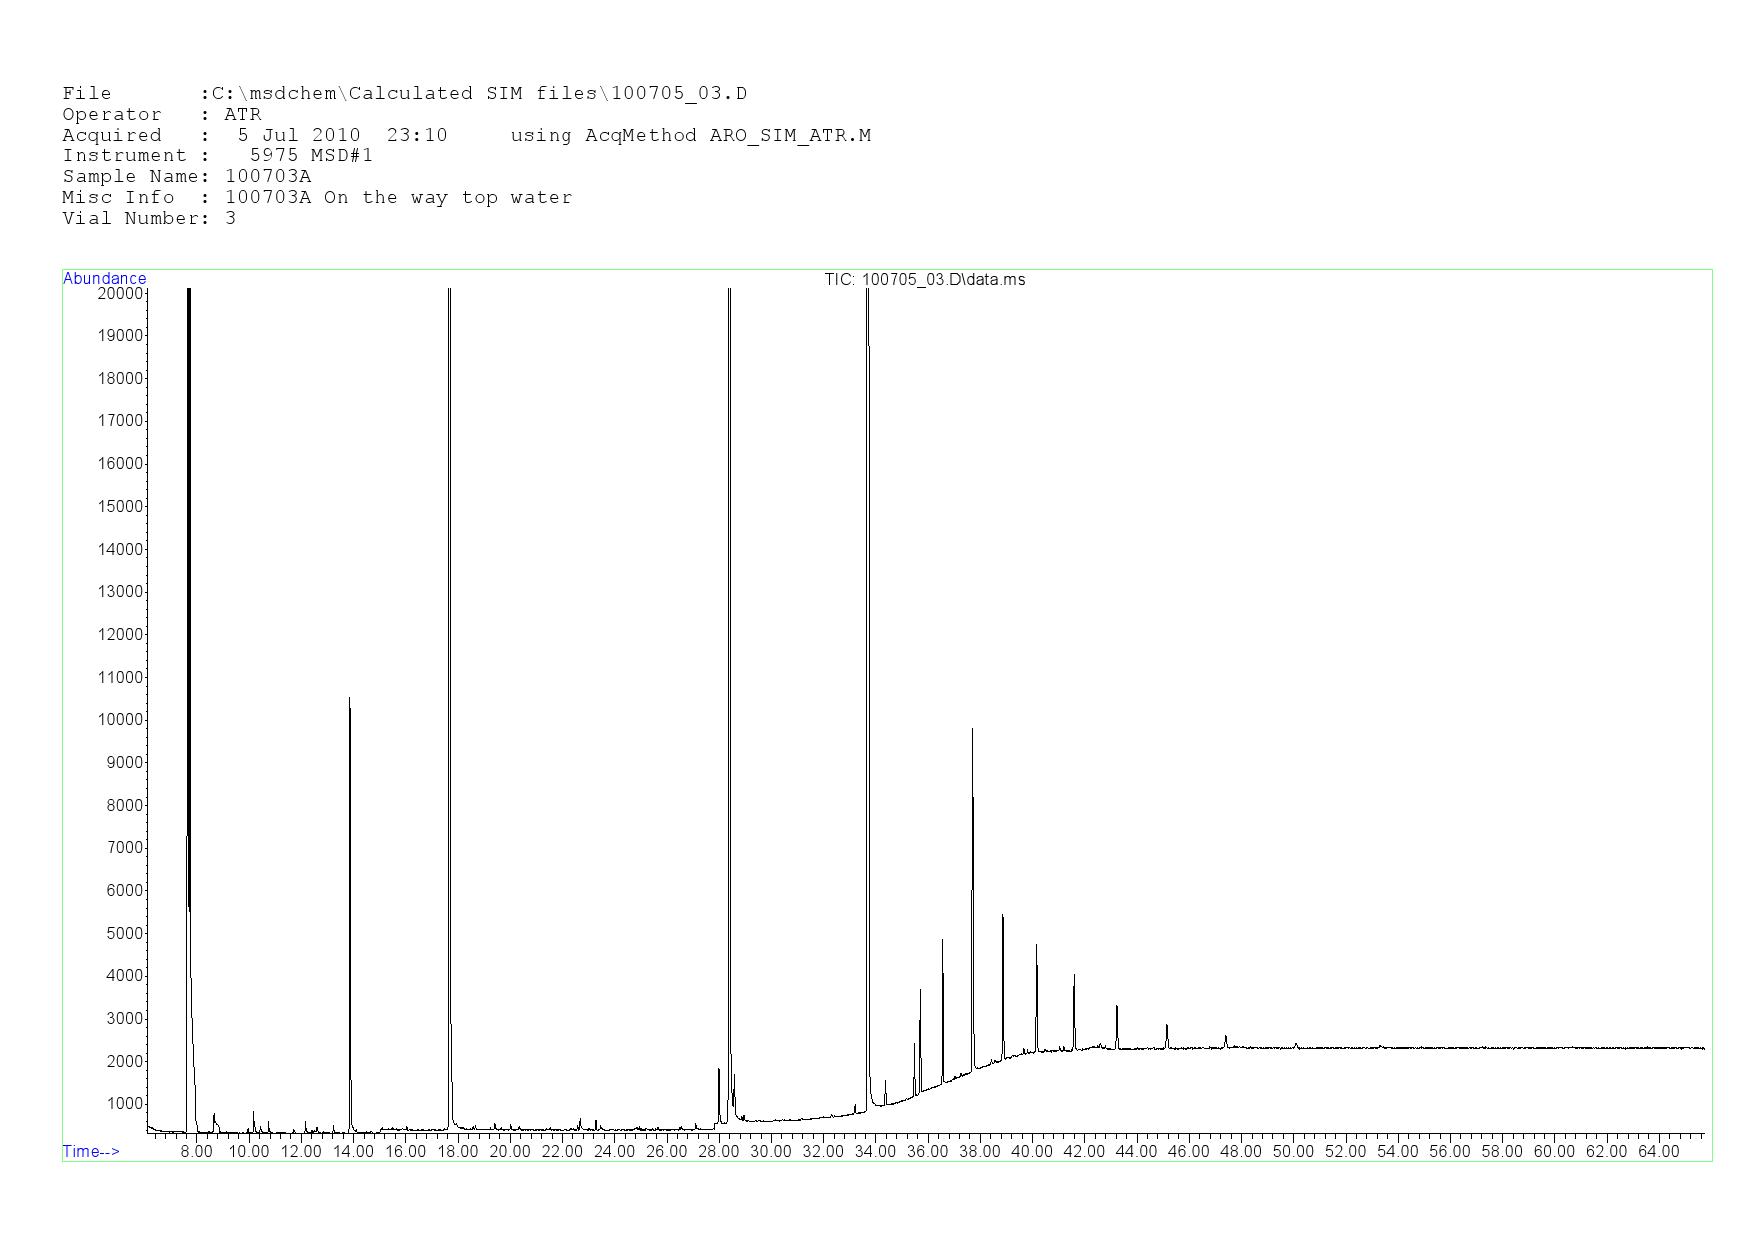Click the 8.00 time axis label
1754x1240 pixels.
pyautogui.click(x=196, y=1152)
